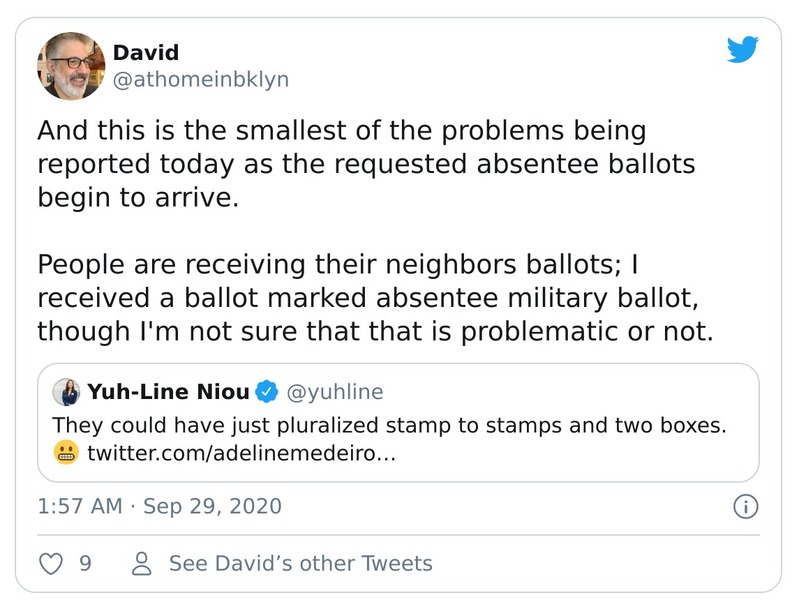Click the Twitter bird logo

click(x=742, y=49)
